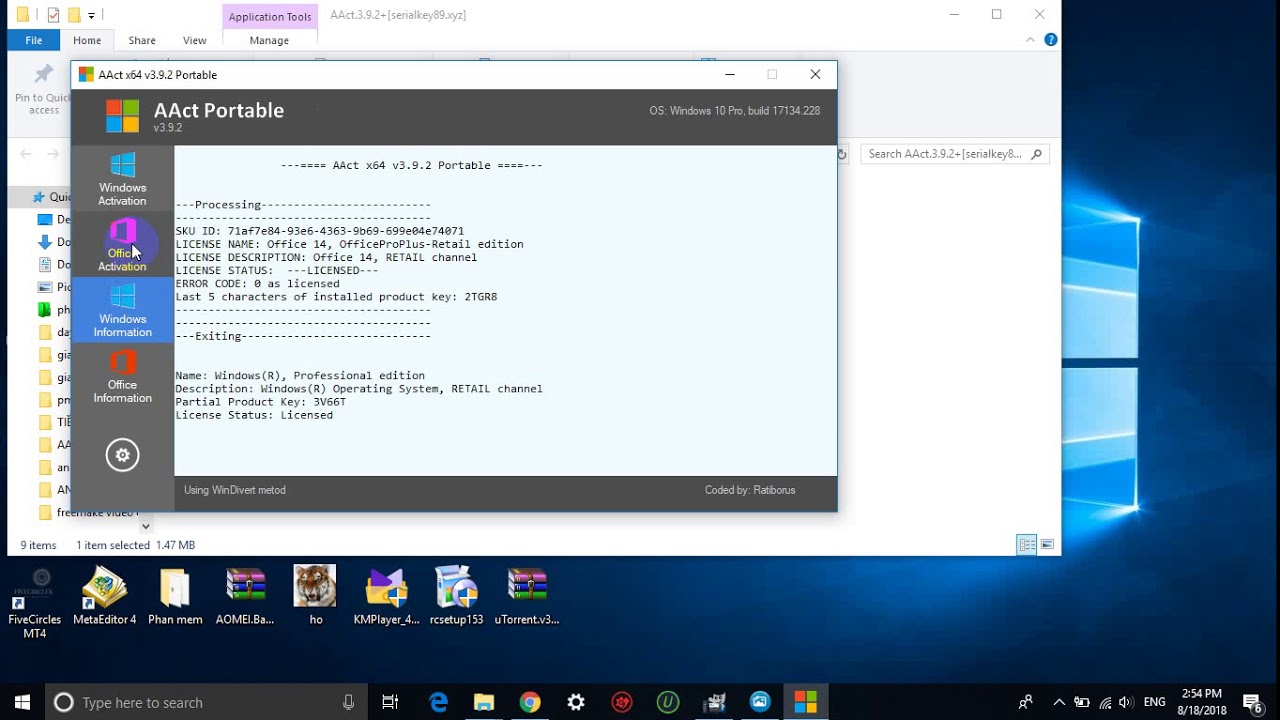Open File Explorer help question mark
1280x720 pixels.
click(1050, 40)
